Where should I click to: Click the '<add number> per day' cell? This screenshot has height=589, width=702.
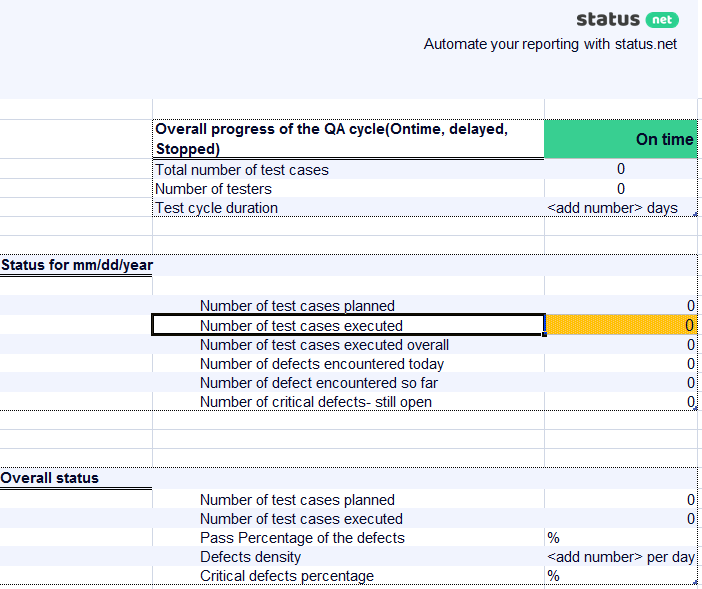click(x=621, y=556)
